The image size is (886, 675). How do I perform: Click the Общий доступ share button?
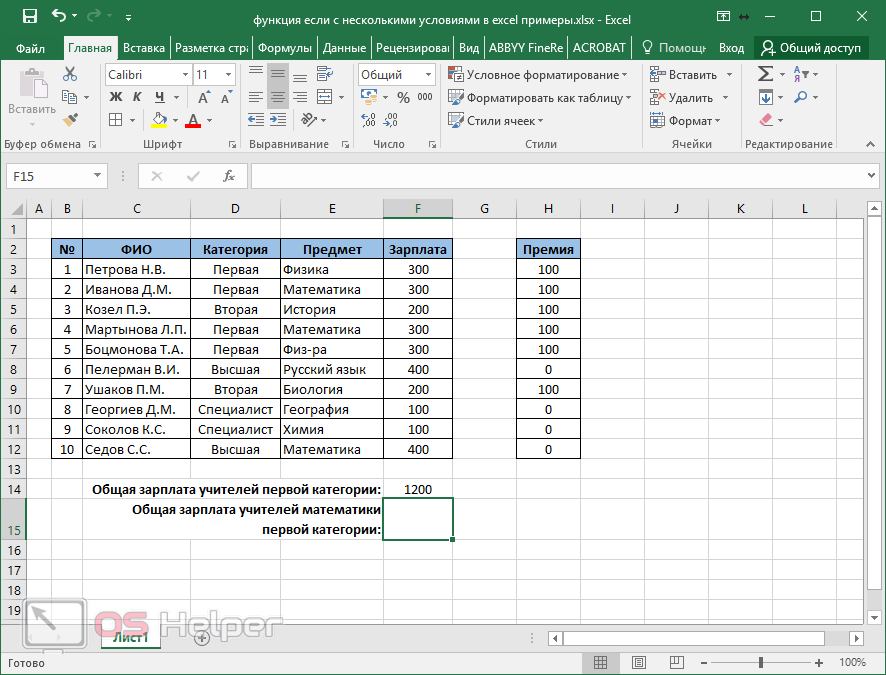(811, 47)
